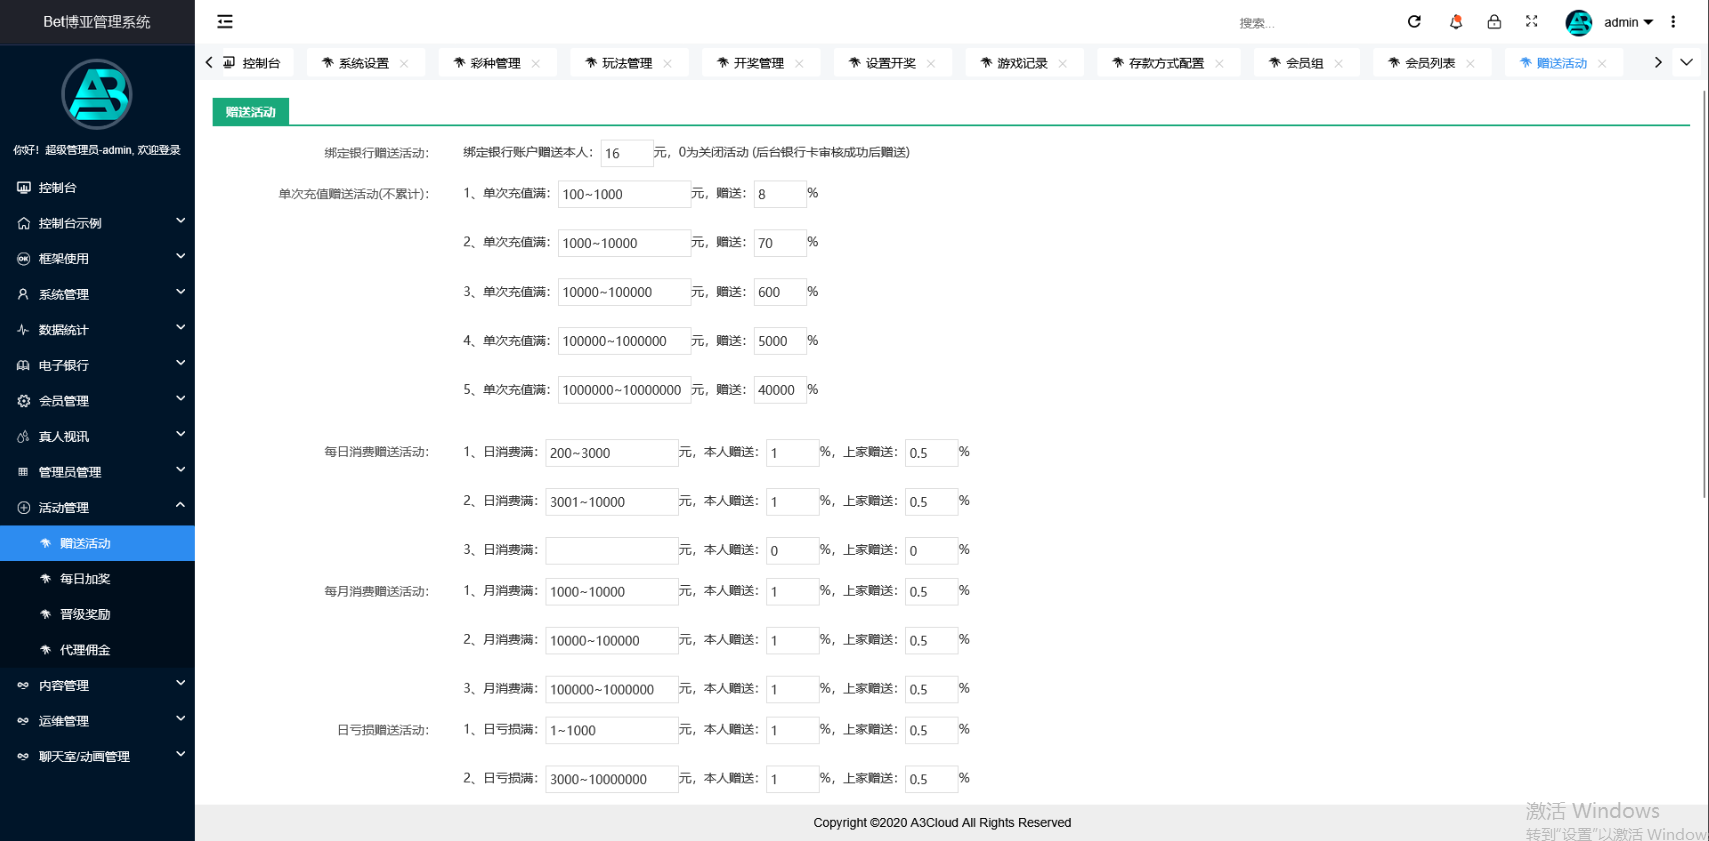Expand the 电子银行 sidebar menu
Image resolution: width=1709 pixels, height=841 pixels.
(97, 365)
